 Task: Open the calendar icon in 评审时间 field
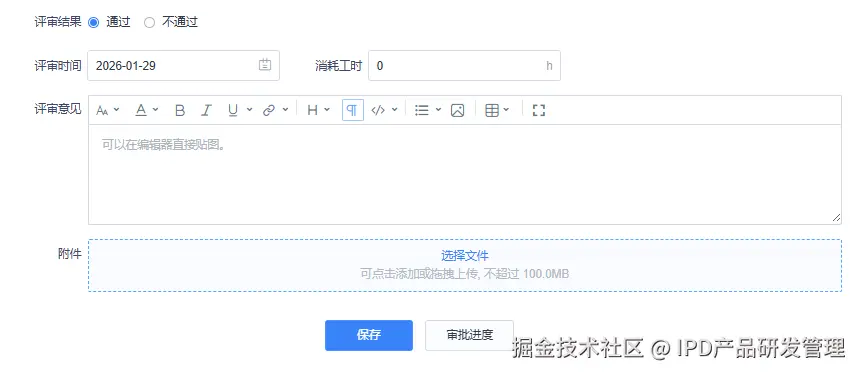[x=265, y=65]
